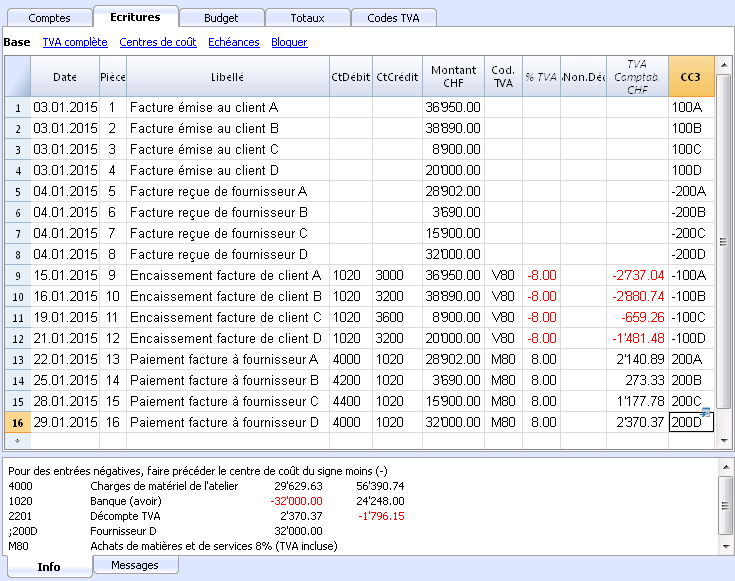The image size is (735, 581).
Task: Click the table's vertical scrollbar thumb
Action: click(x=724, y=241)
